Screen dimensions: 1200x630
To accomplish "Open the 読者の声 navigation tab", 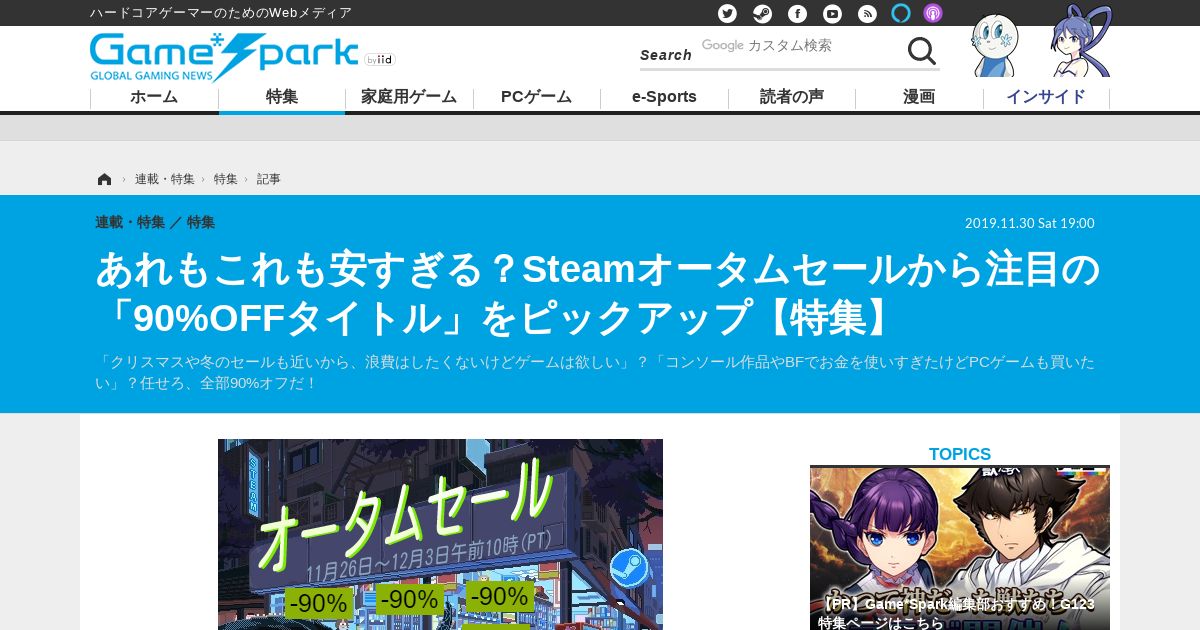I will click(x=792, y=97).
